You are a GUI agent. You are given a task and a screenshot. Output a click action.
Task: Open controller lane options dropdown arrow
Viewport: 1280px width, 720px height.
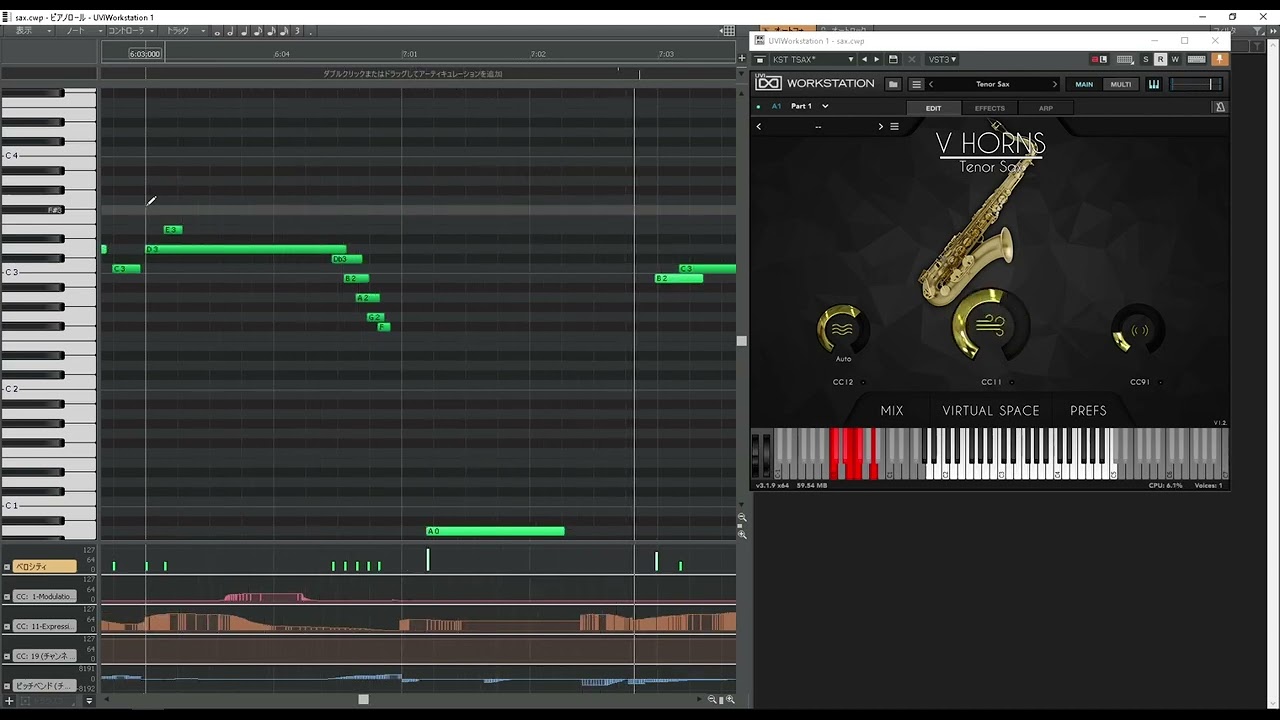coord(89,701)
